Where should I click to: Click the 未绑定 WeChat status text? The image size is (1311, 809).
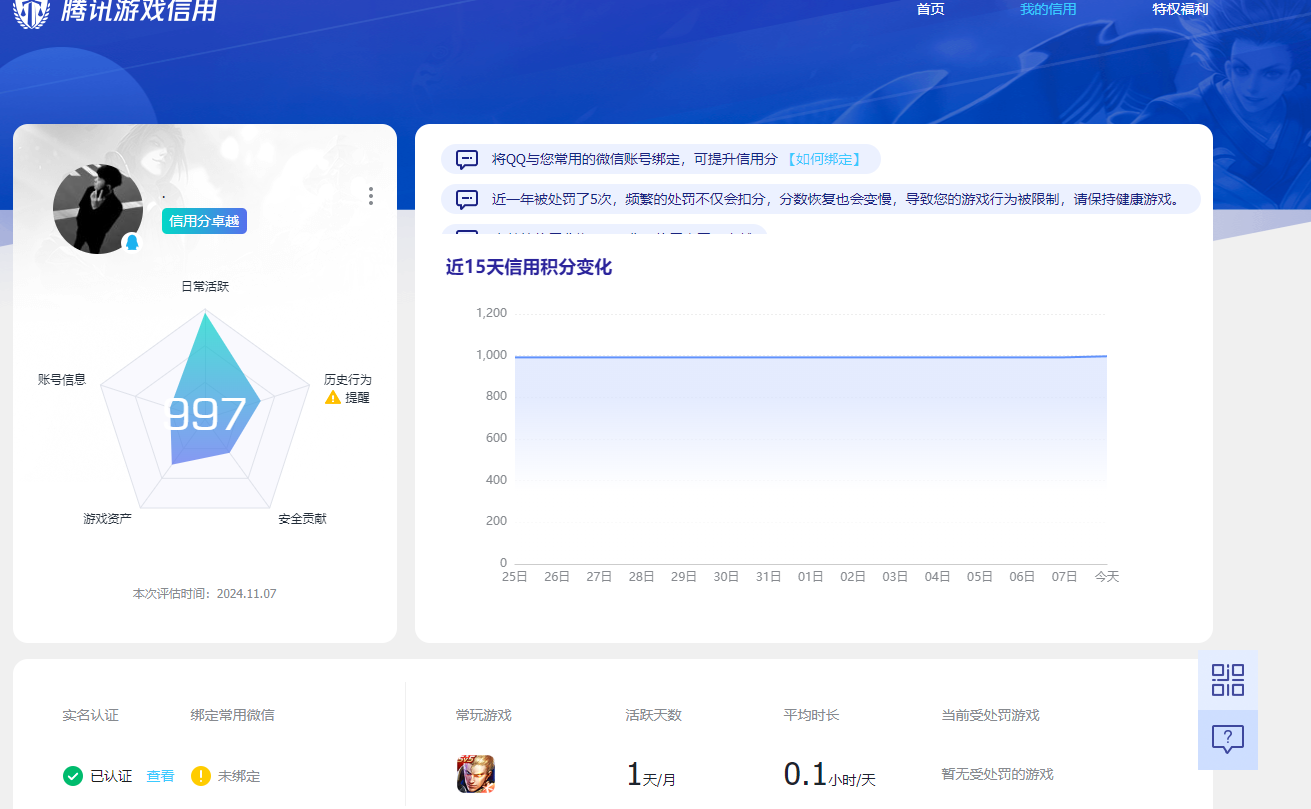click(239, 776)
